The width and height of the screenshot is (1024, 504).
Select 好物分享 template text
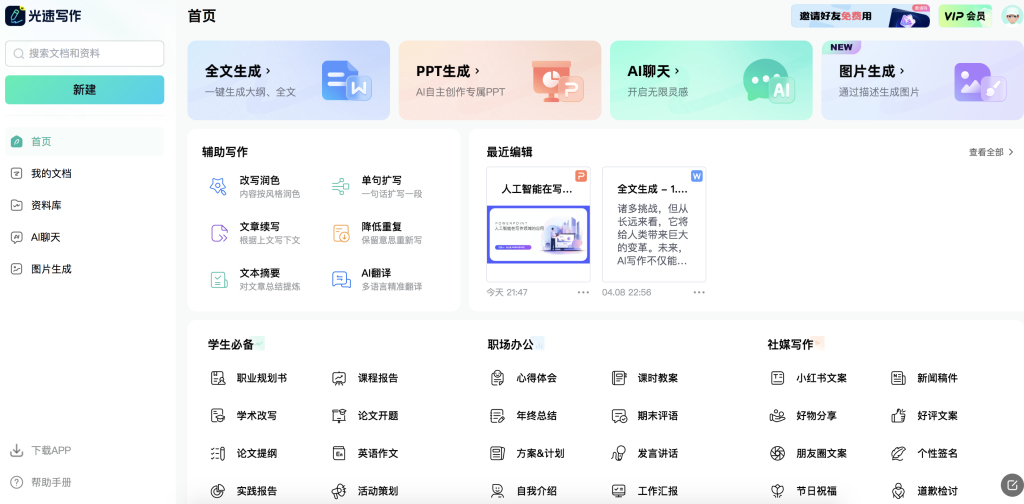[816, 416]
